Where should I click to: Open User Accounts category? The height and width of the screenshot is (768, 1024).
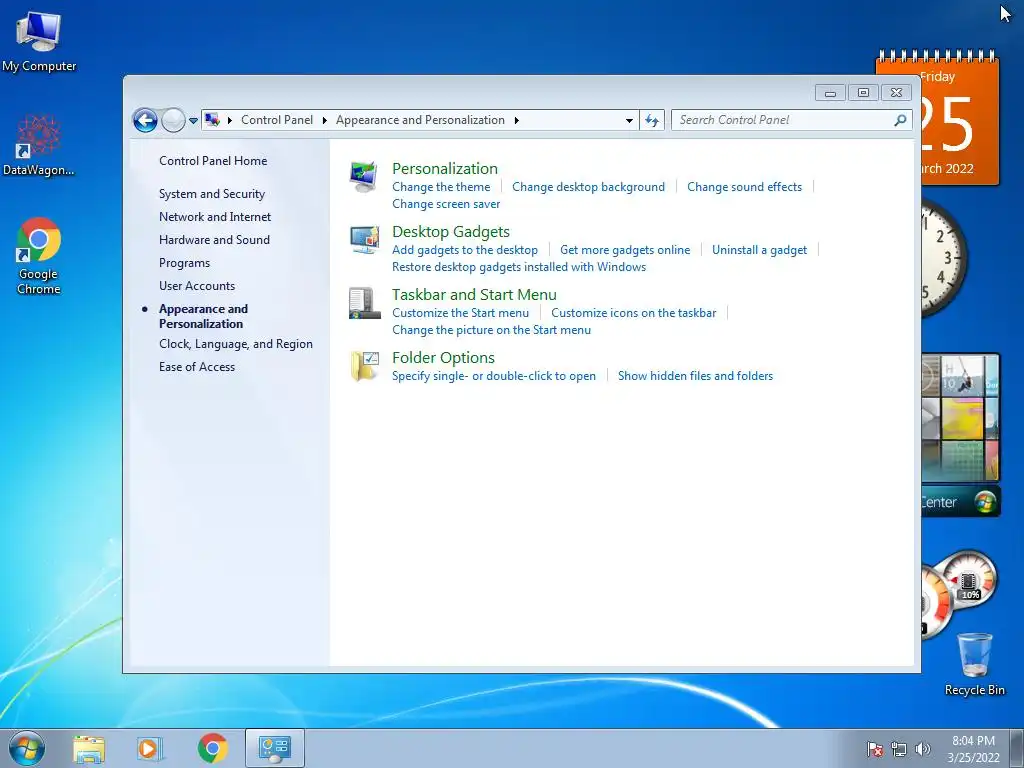click(x=197, y=285)
